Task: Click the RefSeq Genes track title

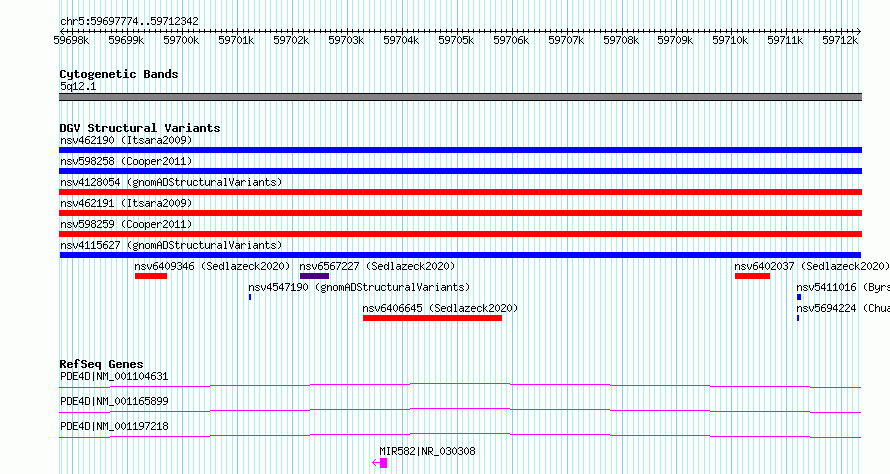Action: pos(101,364)
